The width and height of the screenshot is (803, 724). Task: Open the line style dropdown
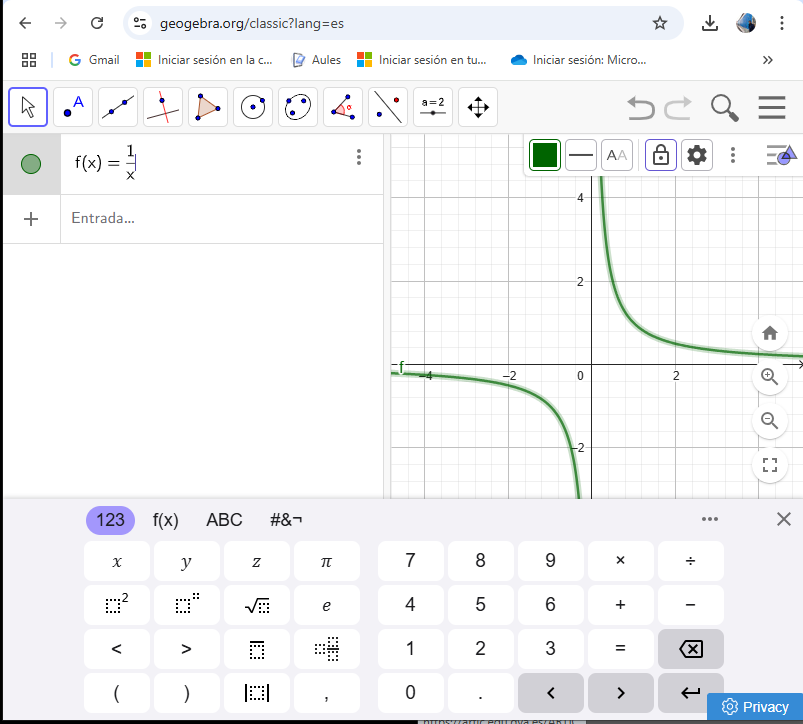[581, 155]
